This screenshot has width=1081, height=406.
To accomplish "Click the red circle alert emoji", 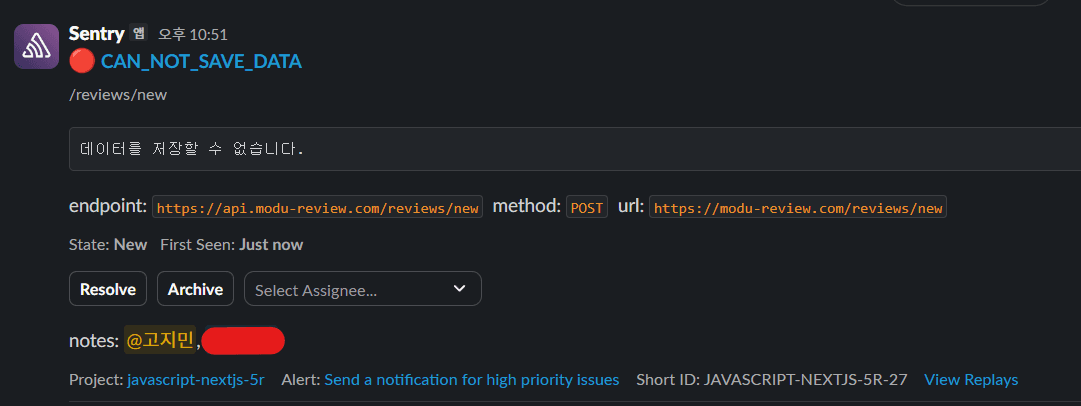I will [83, 61].
